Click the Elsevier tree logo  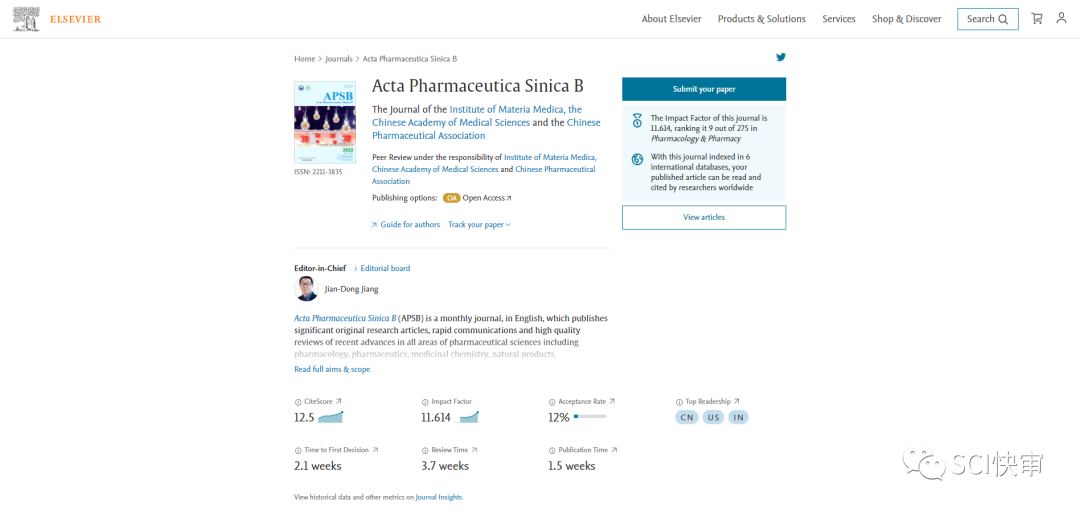click(26, 19)
